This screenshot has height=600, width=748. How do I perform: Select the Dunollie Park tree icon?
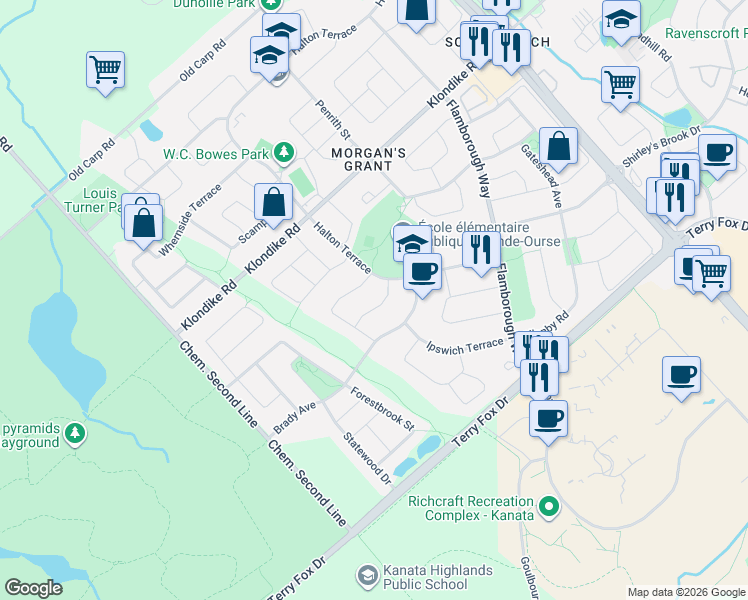pos(271,4)
